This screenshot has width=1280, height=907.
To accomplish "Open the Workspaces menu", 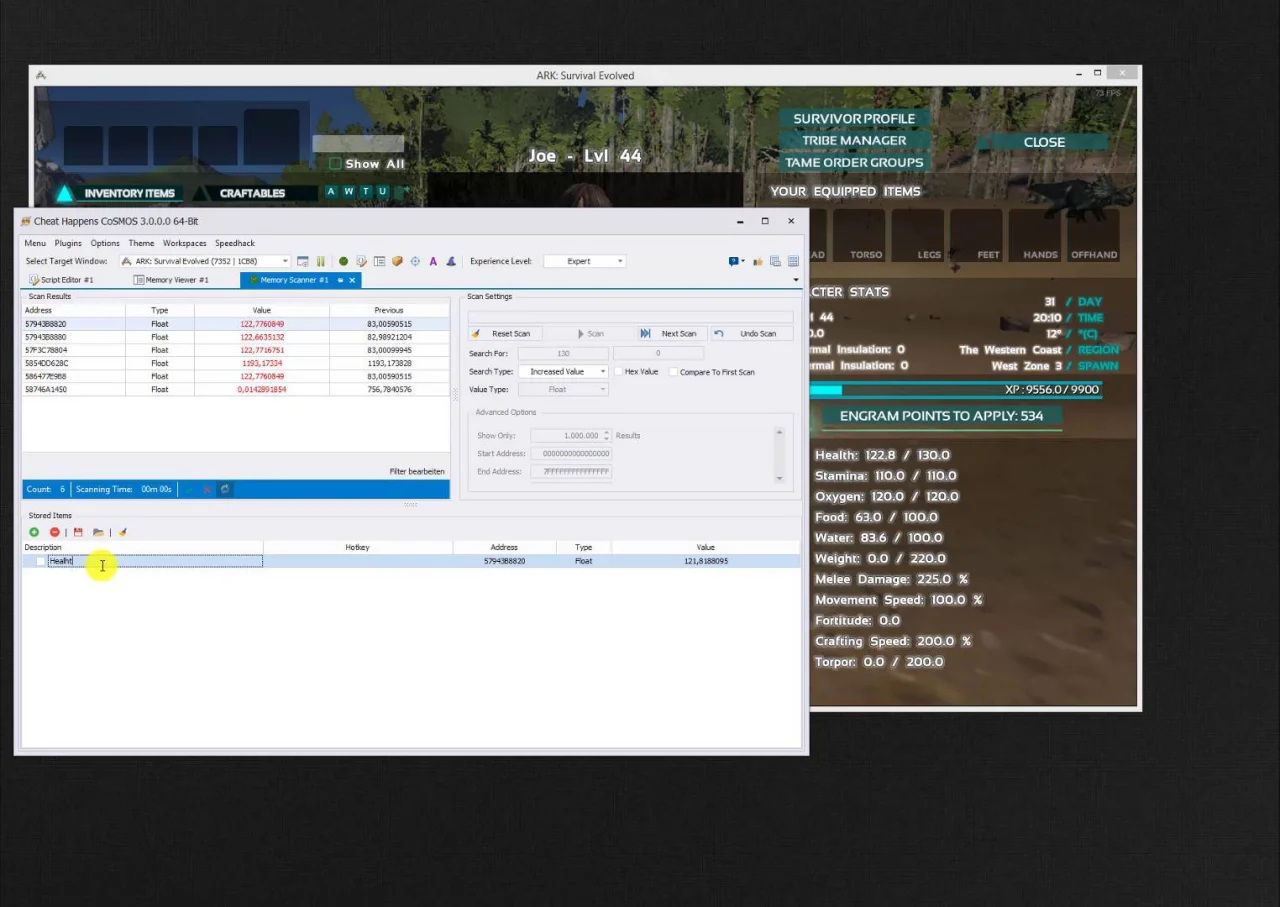I will (x=185, y=243).
